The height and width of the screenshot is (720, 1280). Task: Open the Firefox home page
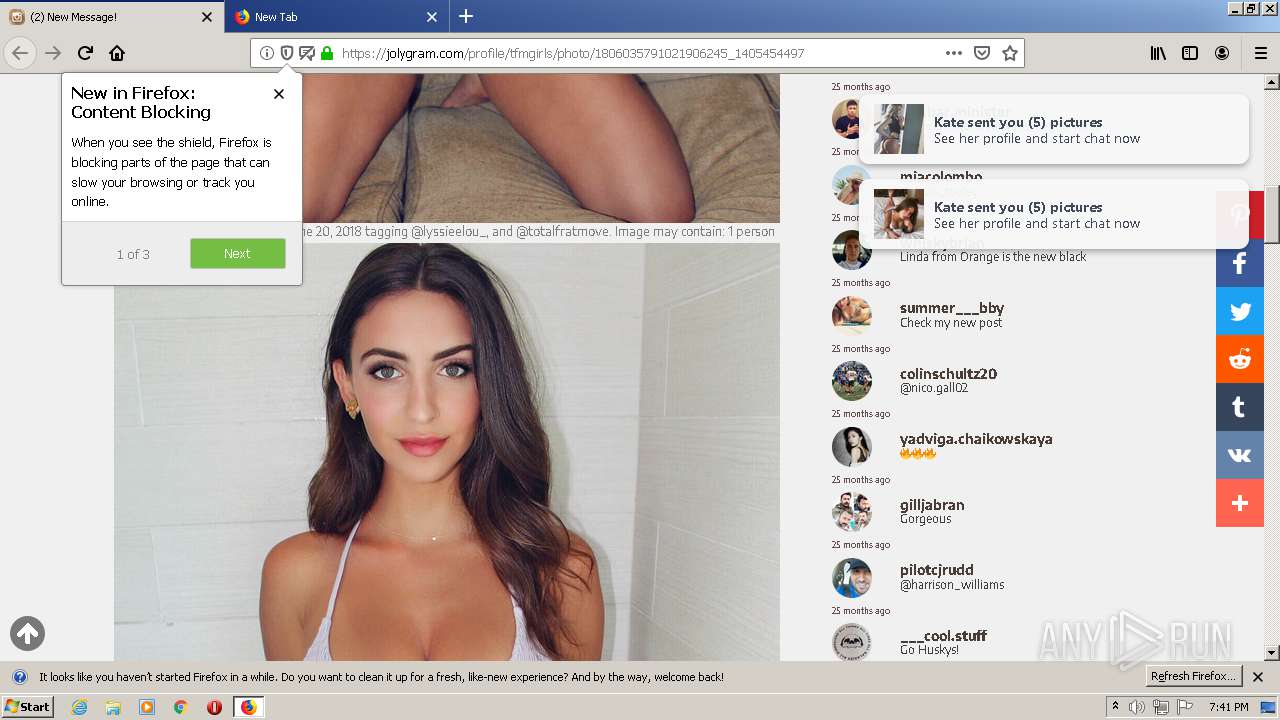[x=117, y=53]
